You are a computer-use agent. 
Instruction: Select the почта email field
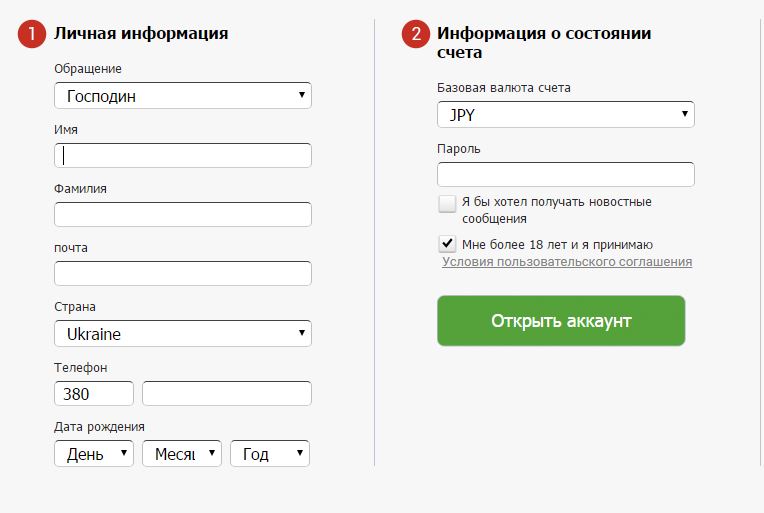tap(182, 274)
